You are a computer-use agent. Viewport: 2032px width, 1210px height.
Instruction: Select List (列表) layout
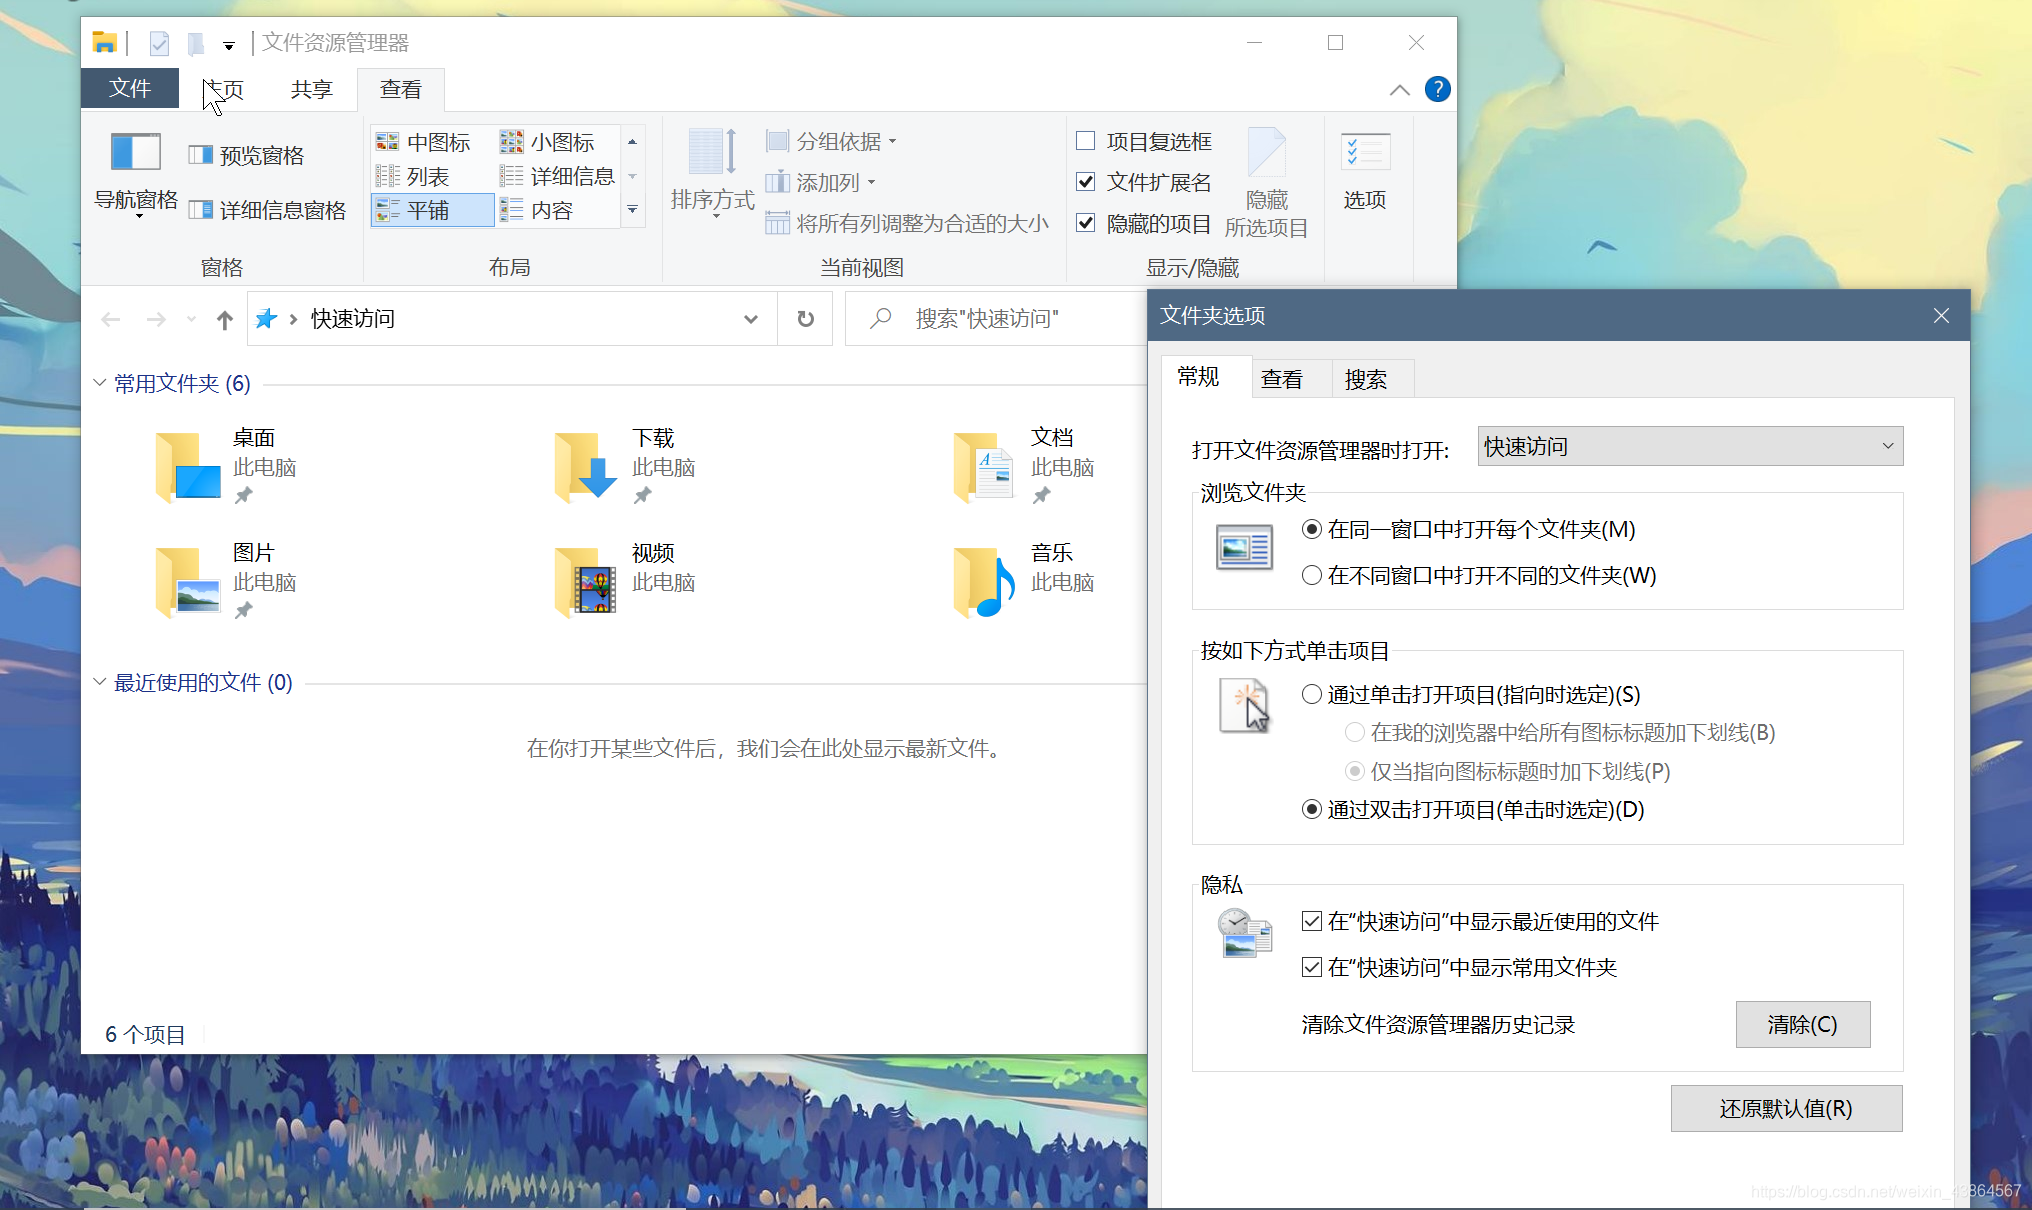[x=412, y=177]
